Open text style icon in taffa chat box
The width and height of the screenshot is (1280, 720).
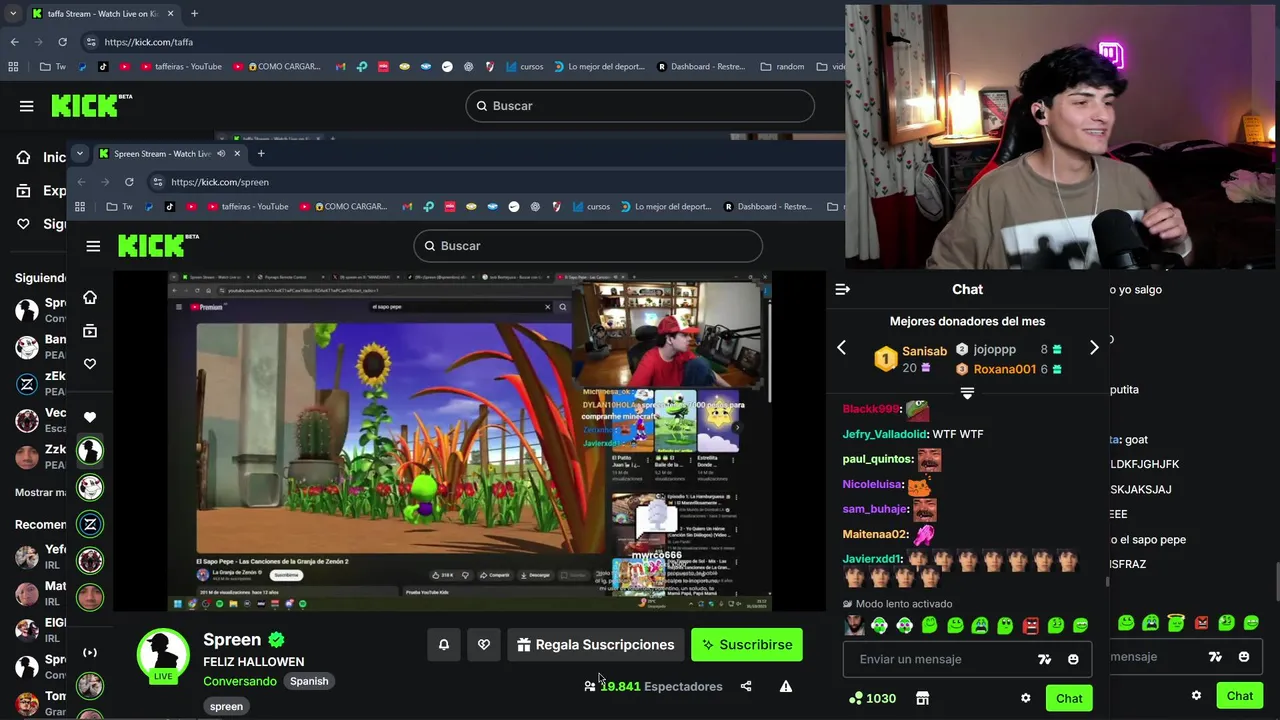[1215, 657]
